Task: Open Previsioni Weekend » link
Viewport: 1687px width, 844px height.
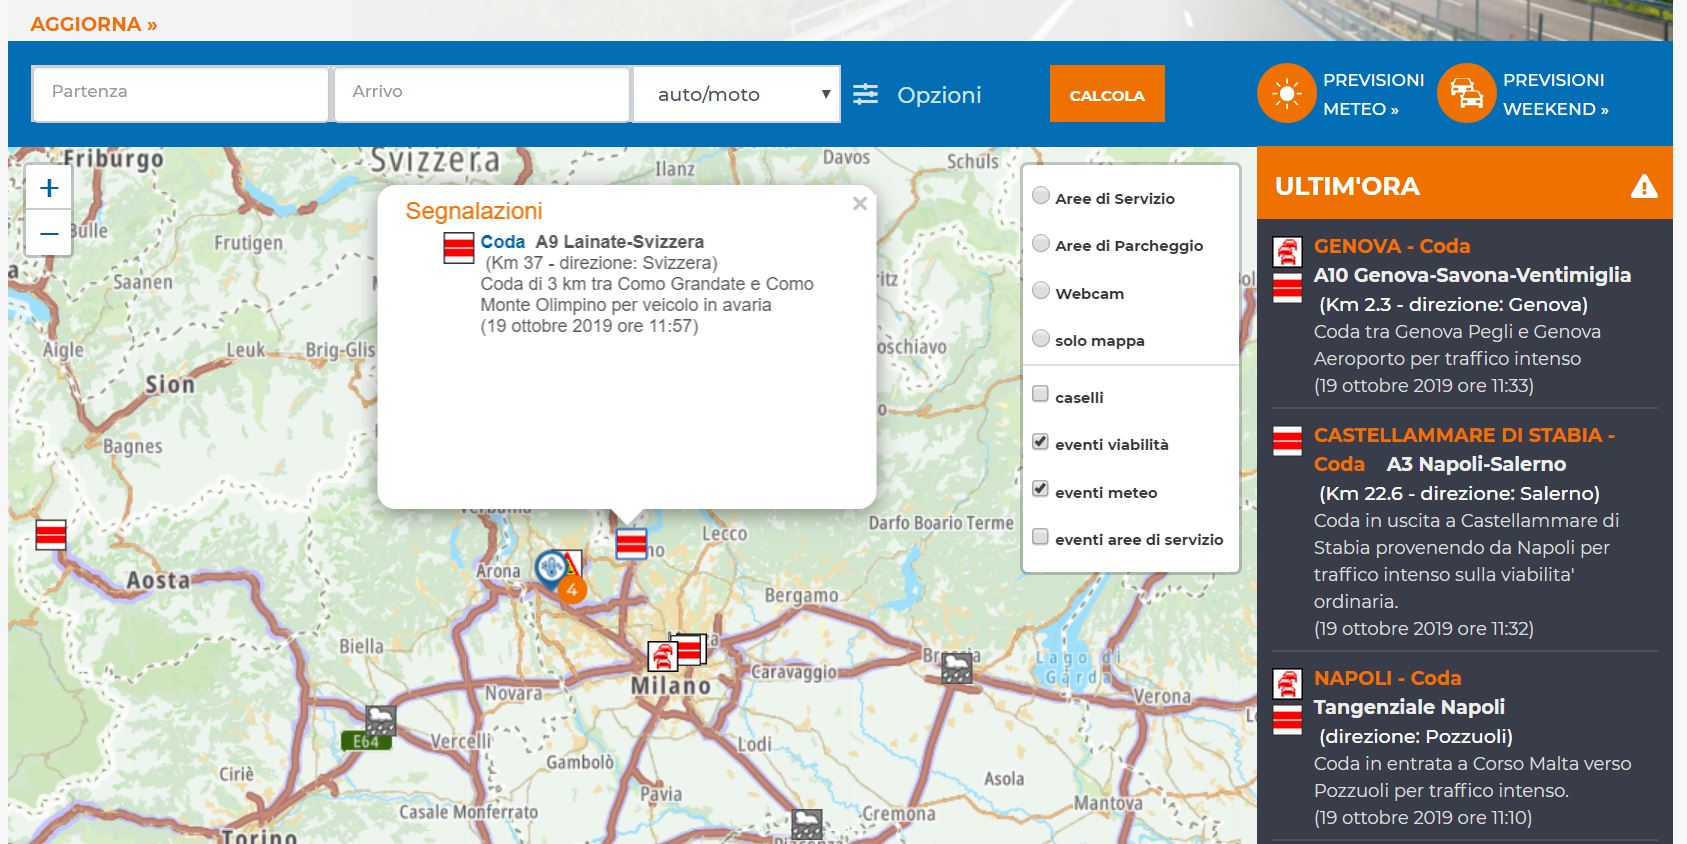Action: 1556,94
